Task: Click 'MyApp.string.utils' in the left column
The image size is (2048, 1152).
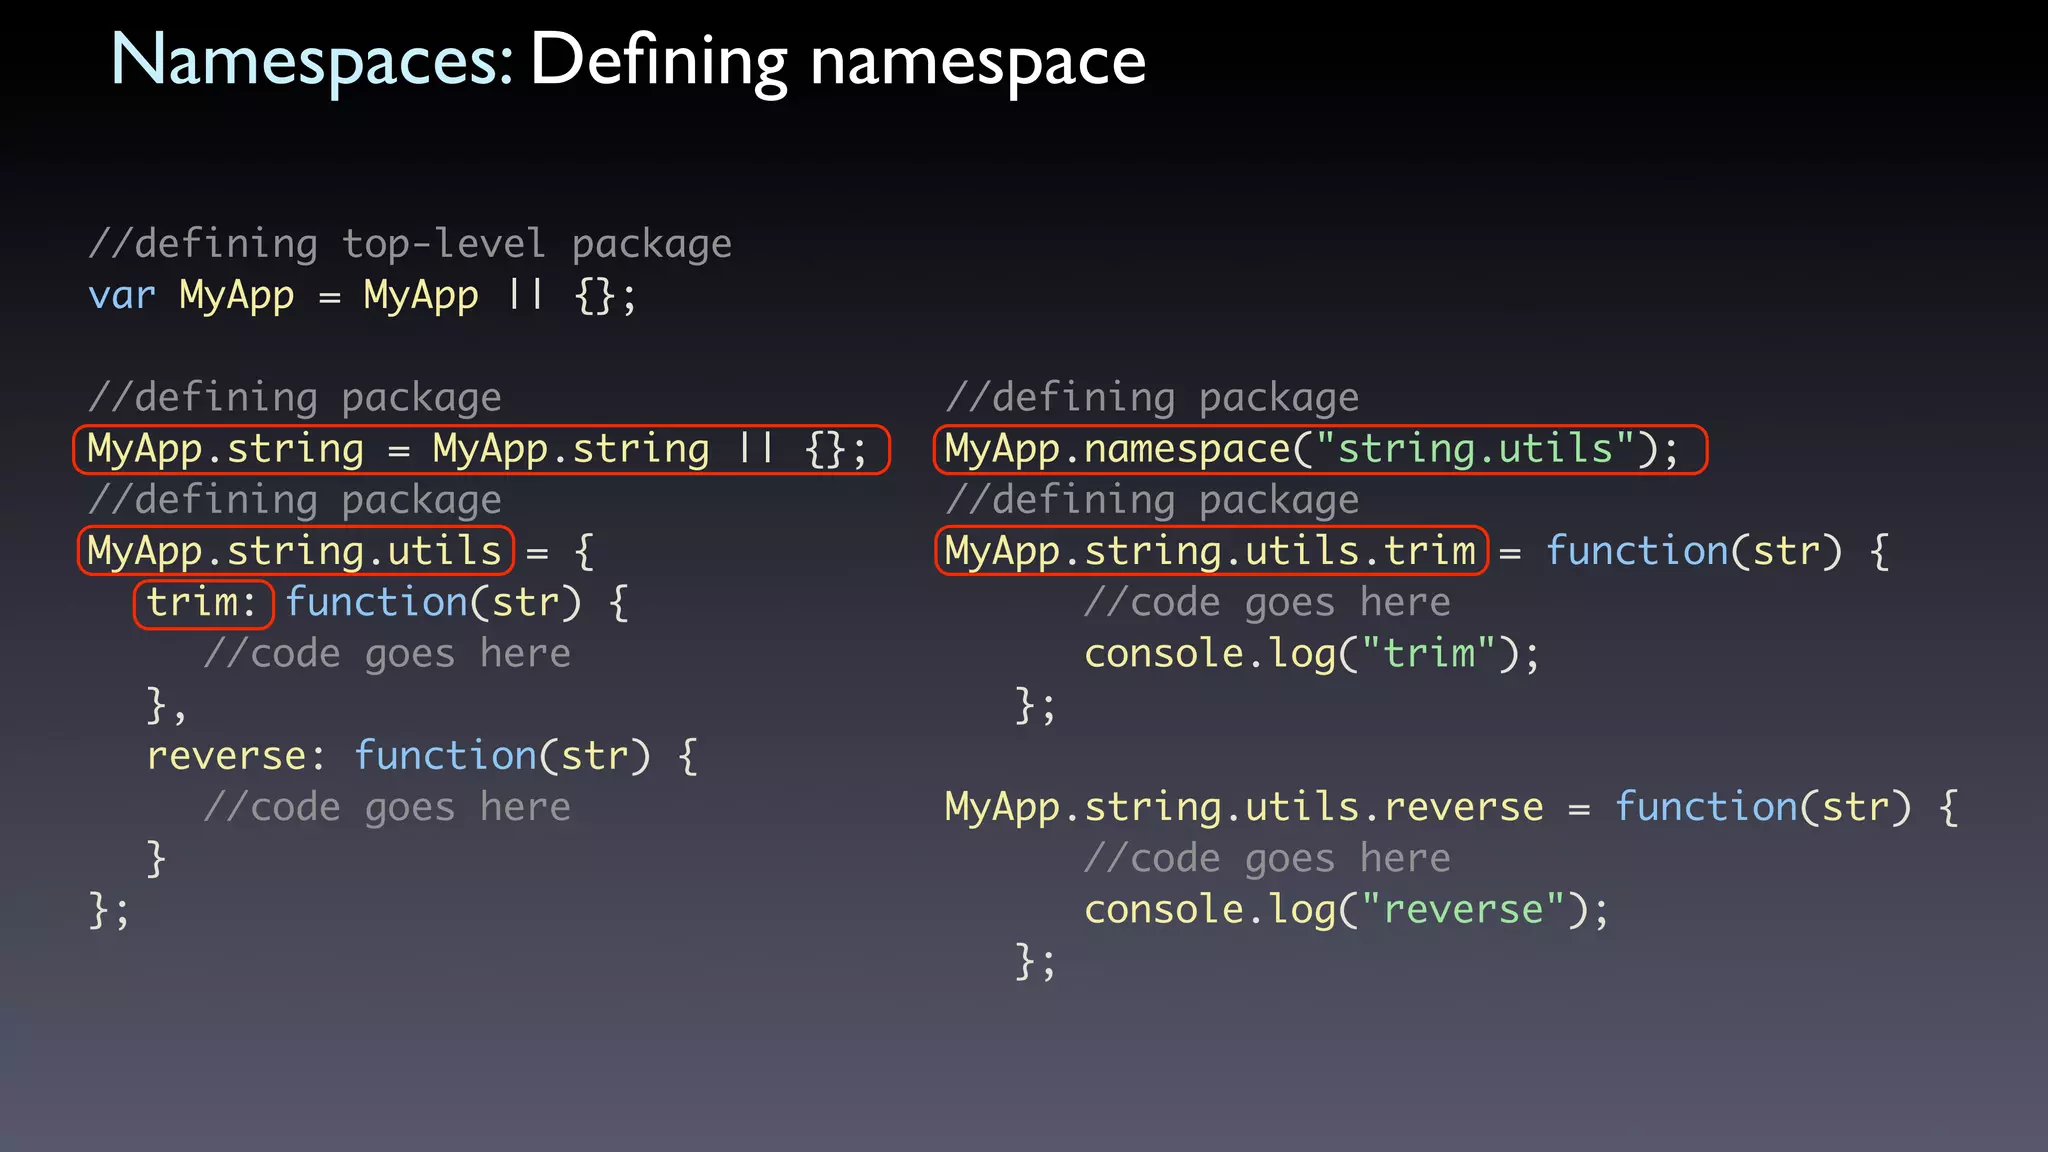Action: pyautogui.click(x=295, y=551)
